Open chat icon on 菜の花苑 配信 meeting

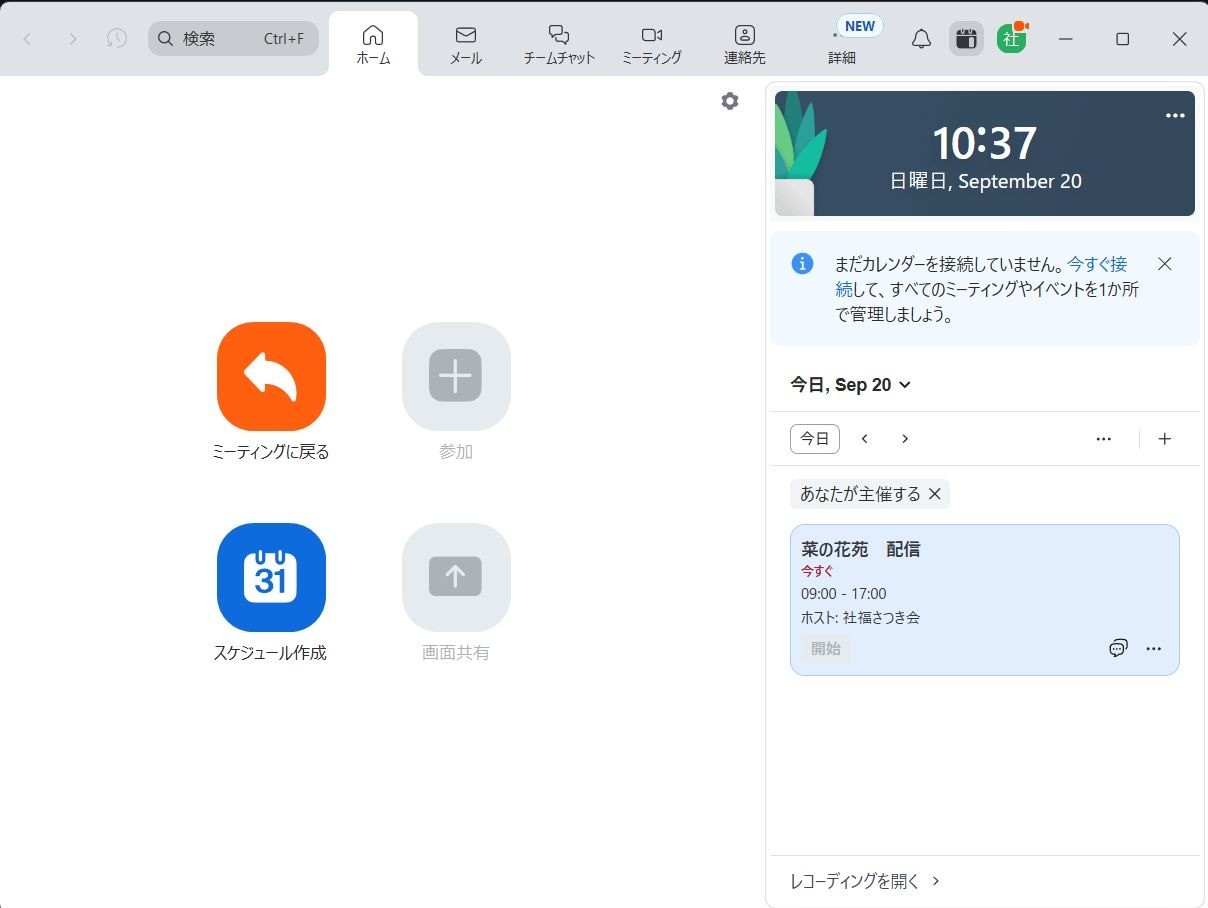tap(1119, 648)
